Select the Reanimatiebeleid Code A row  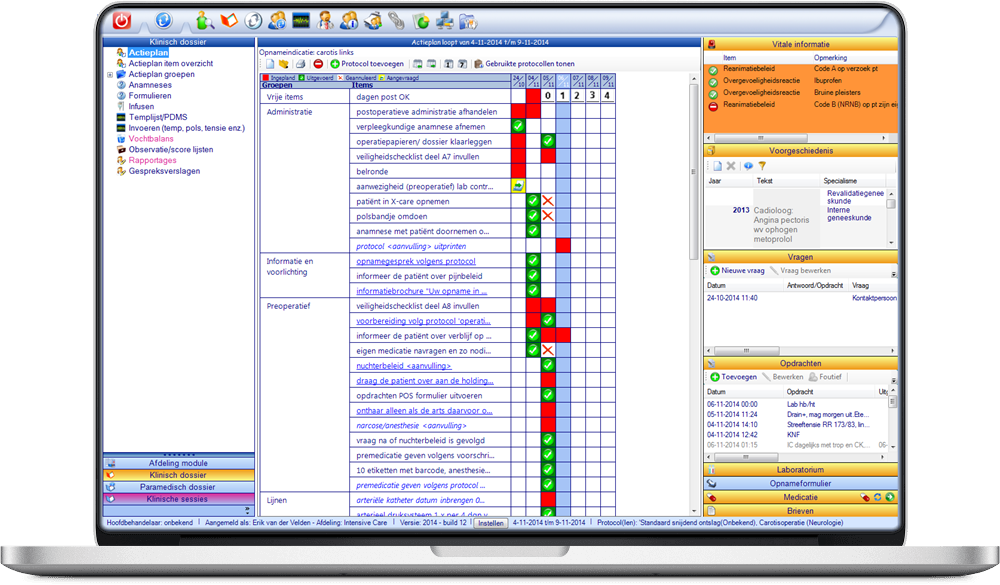click(800, 69)
